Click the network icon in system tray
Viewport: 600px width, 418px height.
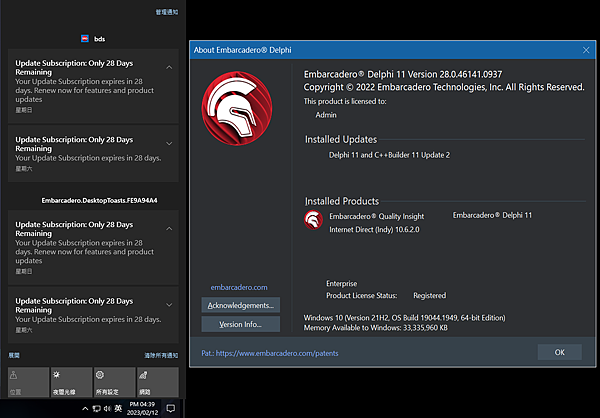coord(96,409)
